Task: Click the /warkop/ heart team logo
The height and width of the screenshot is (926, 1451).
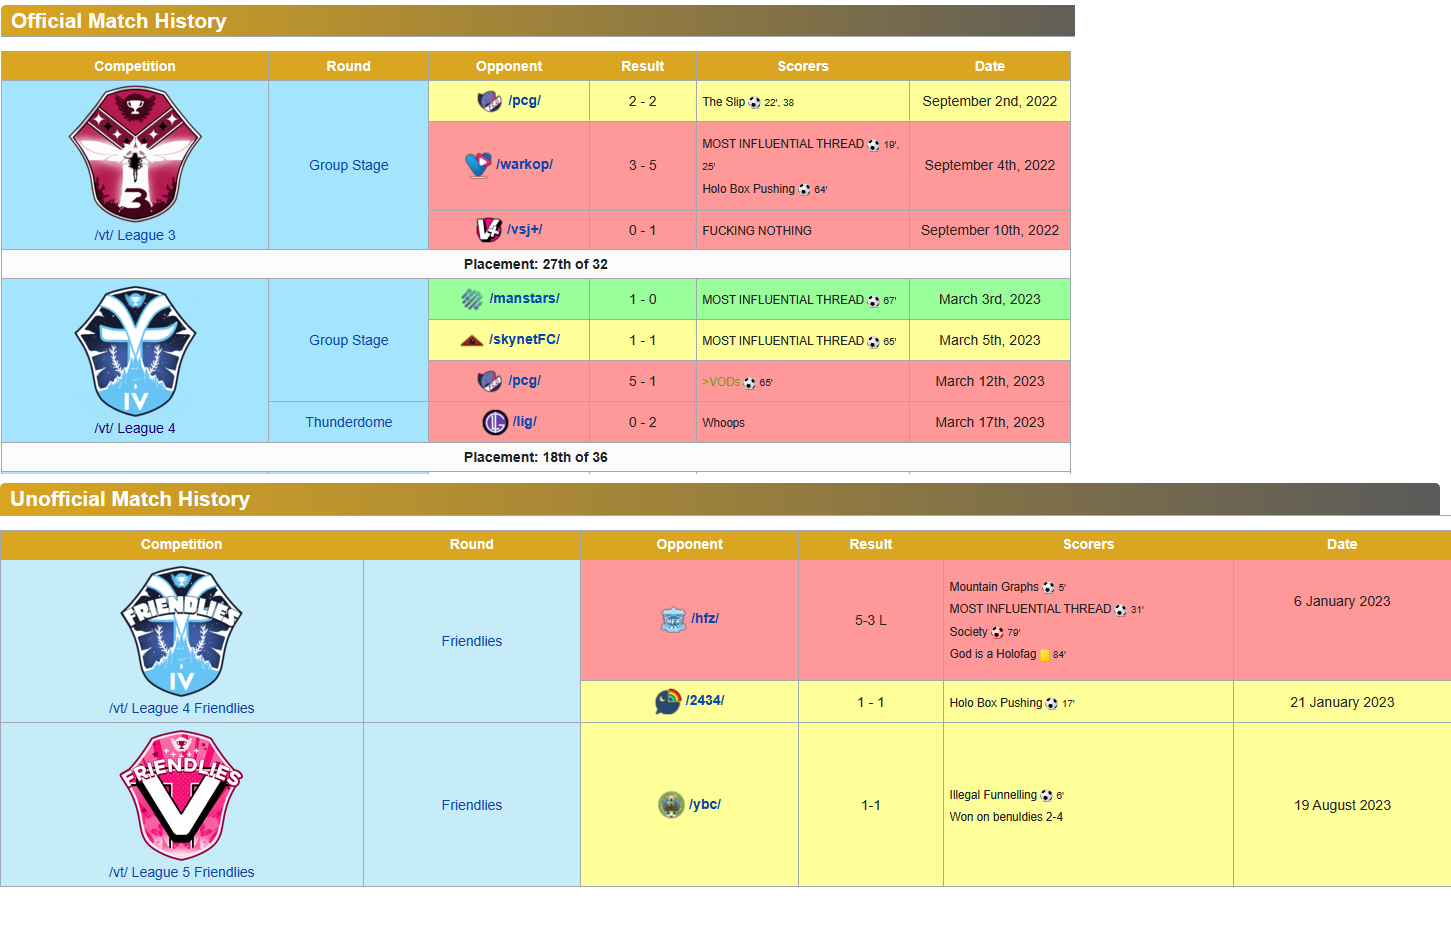Action: 478,164
